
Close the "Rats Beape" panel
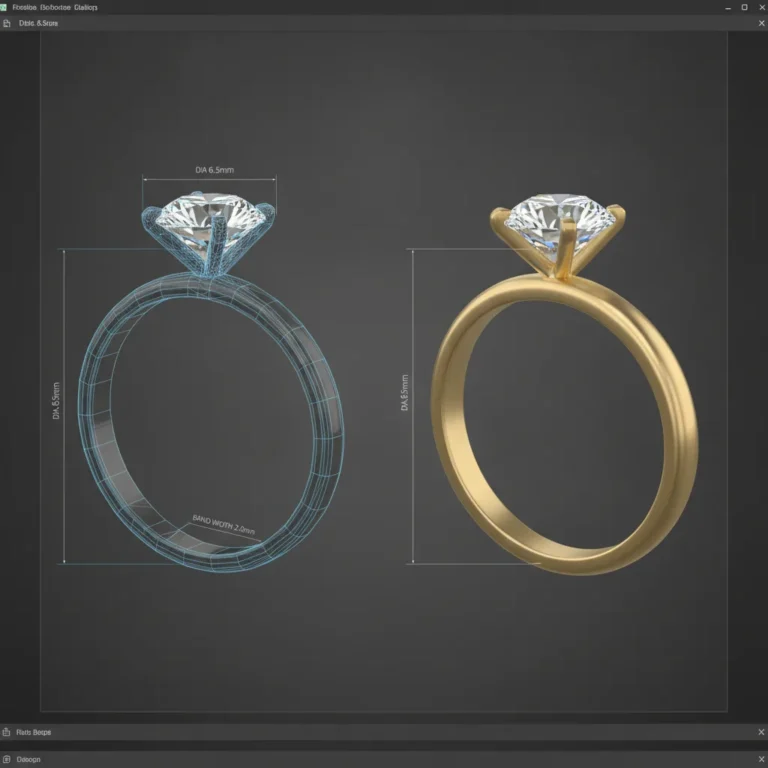(761, 732)
